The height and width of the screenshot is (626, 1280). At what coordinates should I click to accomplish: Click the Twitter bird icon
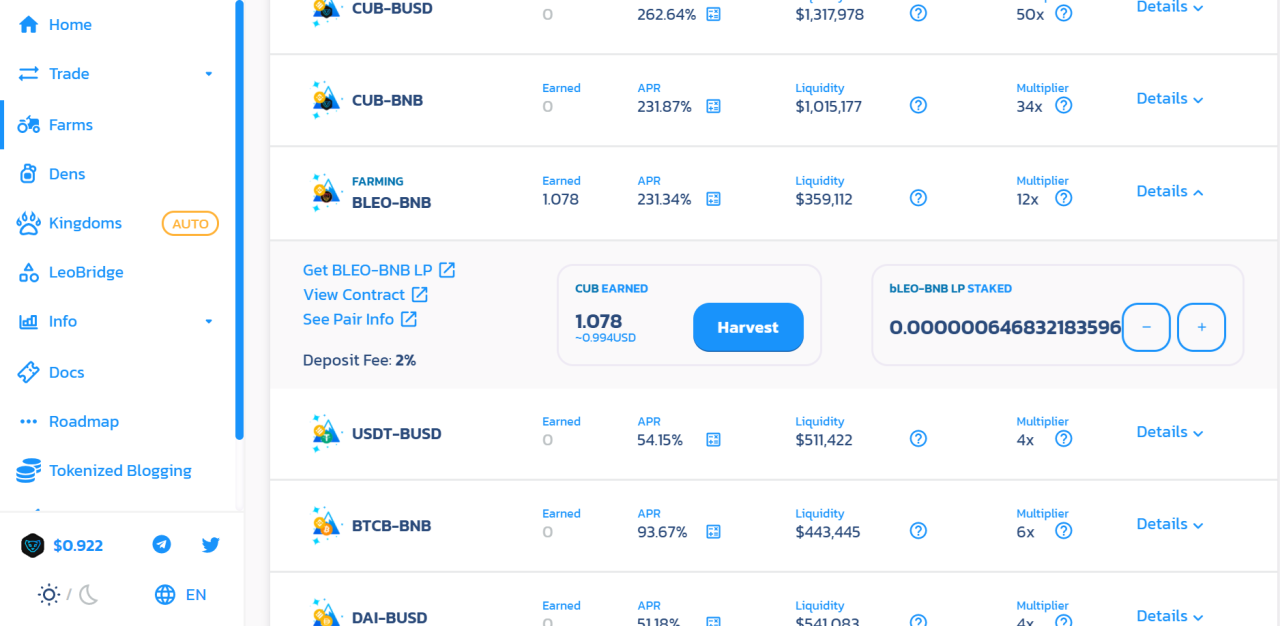pos(210,545)
